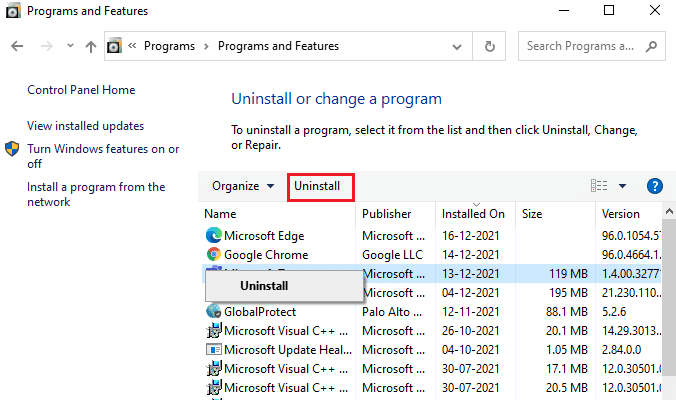Click the Visual C++ icon dated 26-10-2021
Screen dimensions: 676x400
pyautogui.click(x=213, y=331)
